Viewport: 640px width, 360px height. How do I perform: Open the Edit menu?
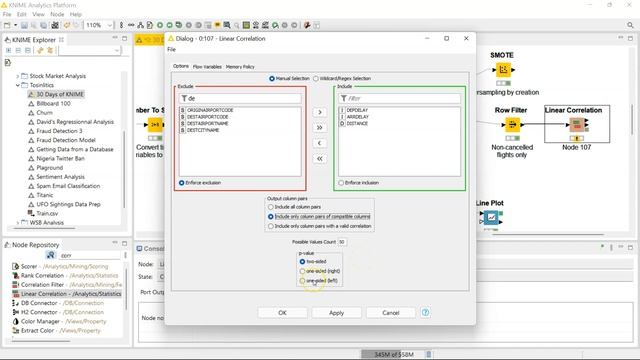[22, 14]
